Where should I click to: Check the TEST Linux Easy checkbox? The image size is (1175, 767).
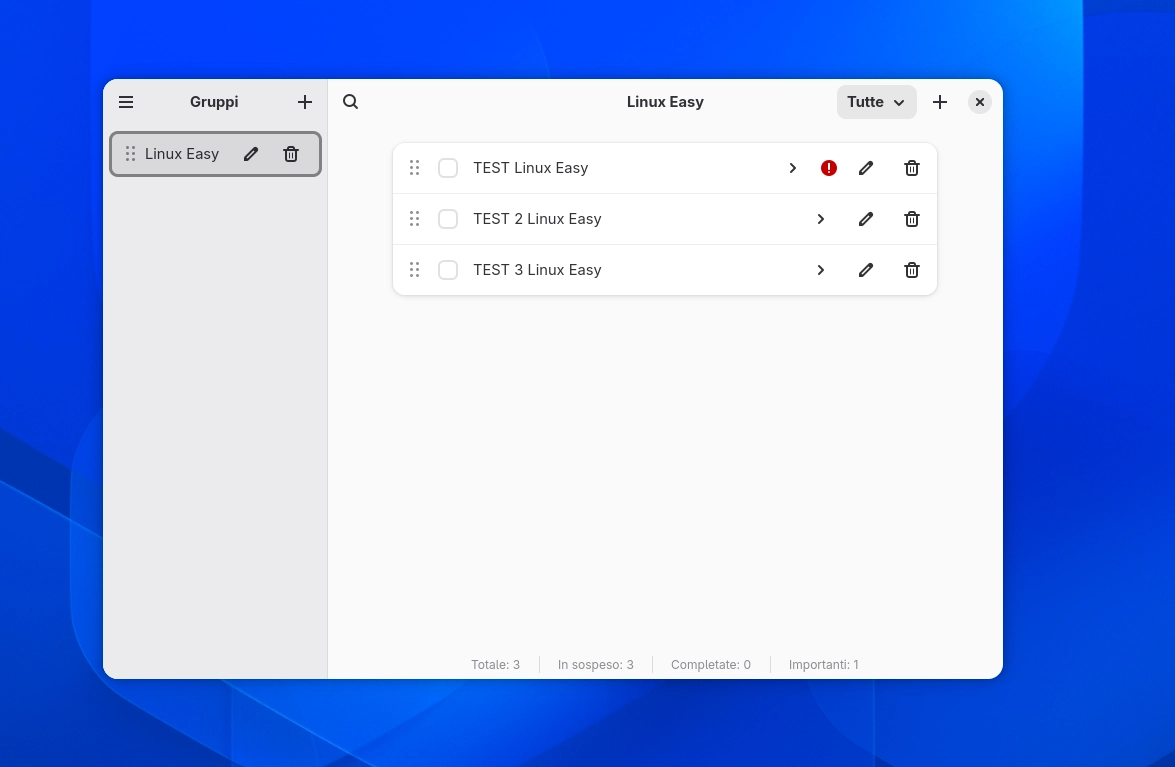pos(448,168)
